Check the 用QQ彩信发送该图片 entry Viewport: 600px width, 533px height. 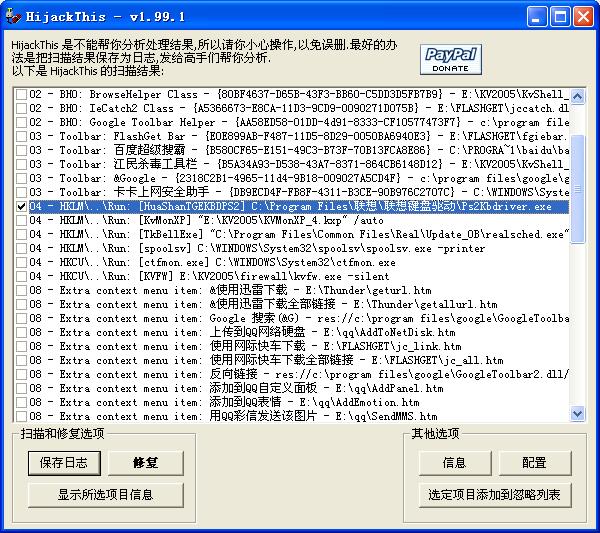[x=21, y=416]
